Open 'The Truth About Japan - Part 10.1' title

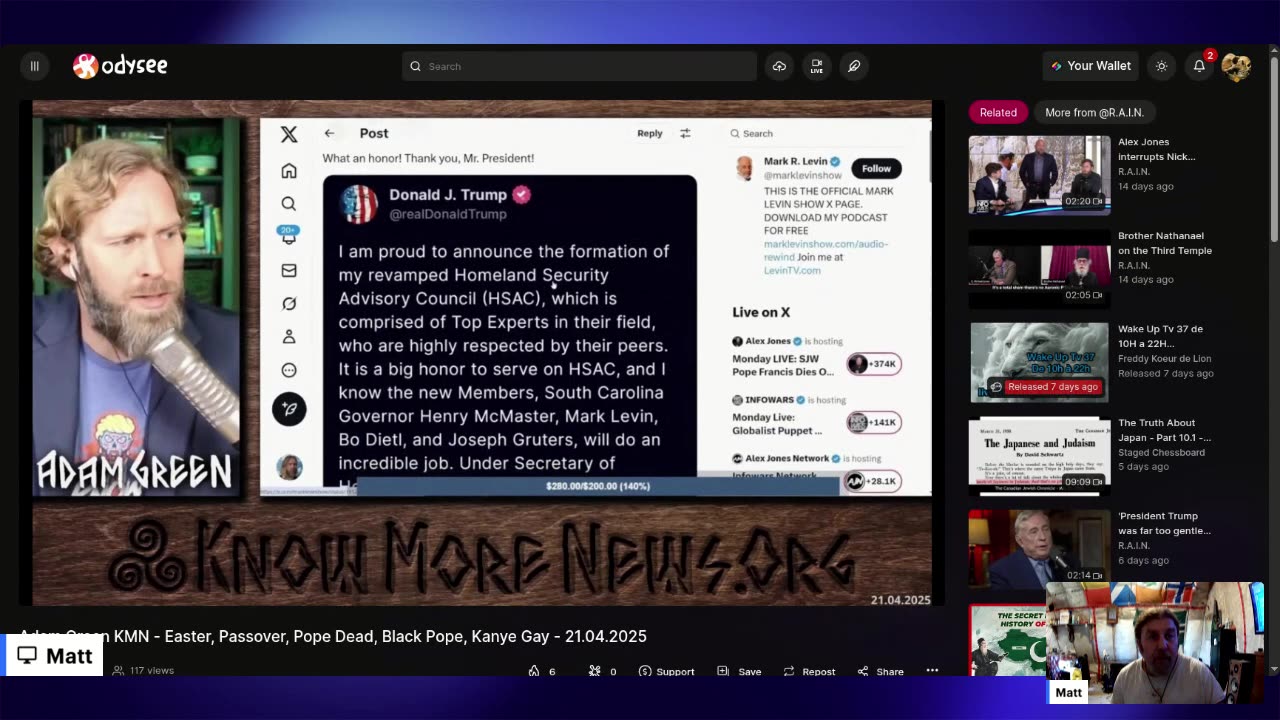click(1165, 430)
